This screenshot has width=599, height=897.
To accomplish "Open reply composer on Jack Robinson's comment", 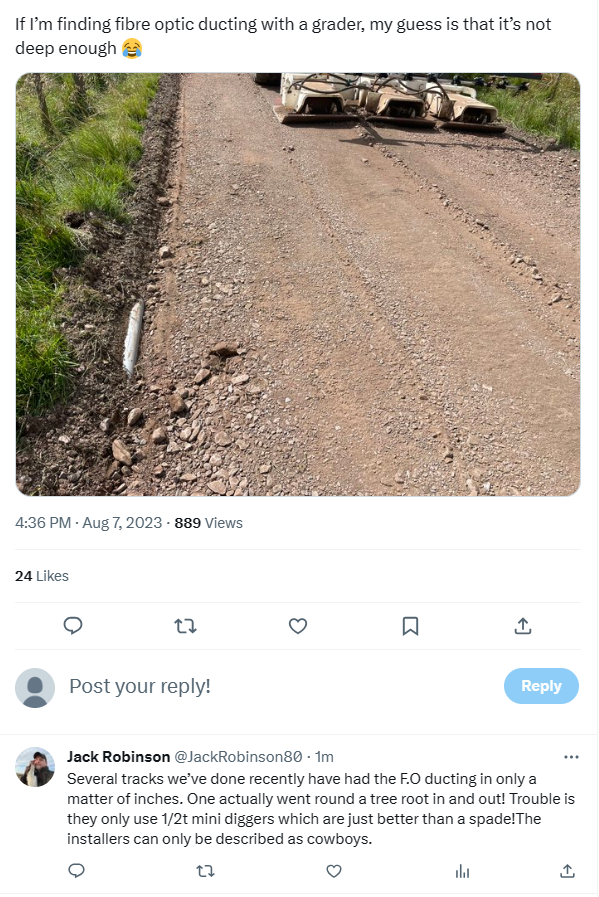I will (77, 871).
